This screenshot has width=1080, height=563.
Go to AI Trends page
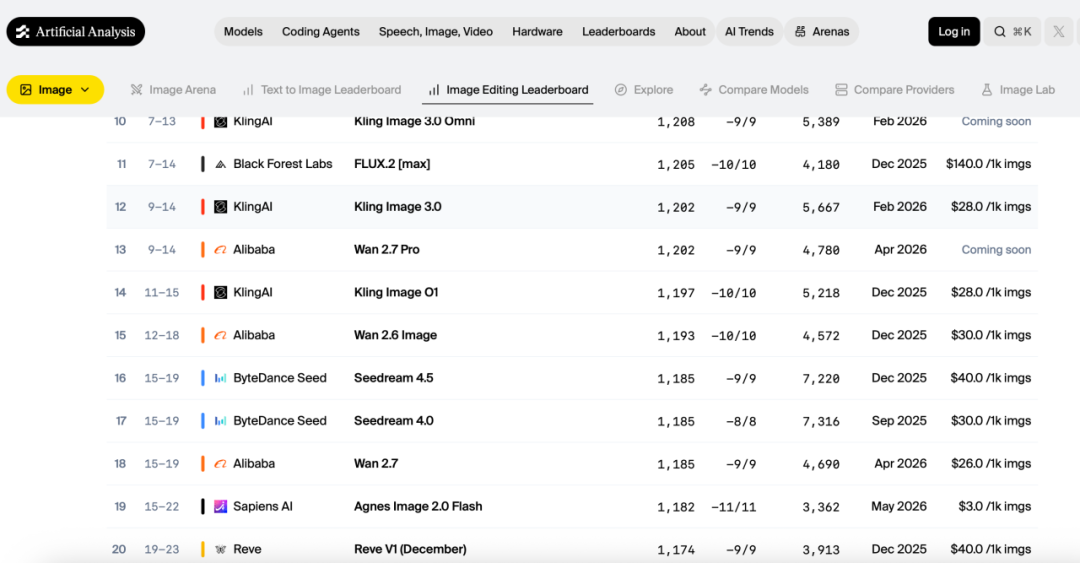pos(749,32)
